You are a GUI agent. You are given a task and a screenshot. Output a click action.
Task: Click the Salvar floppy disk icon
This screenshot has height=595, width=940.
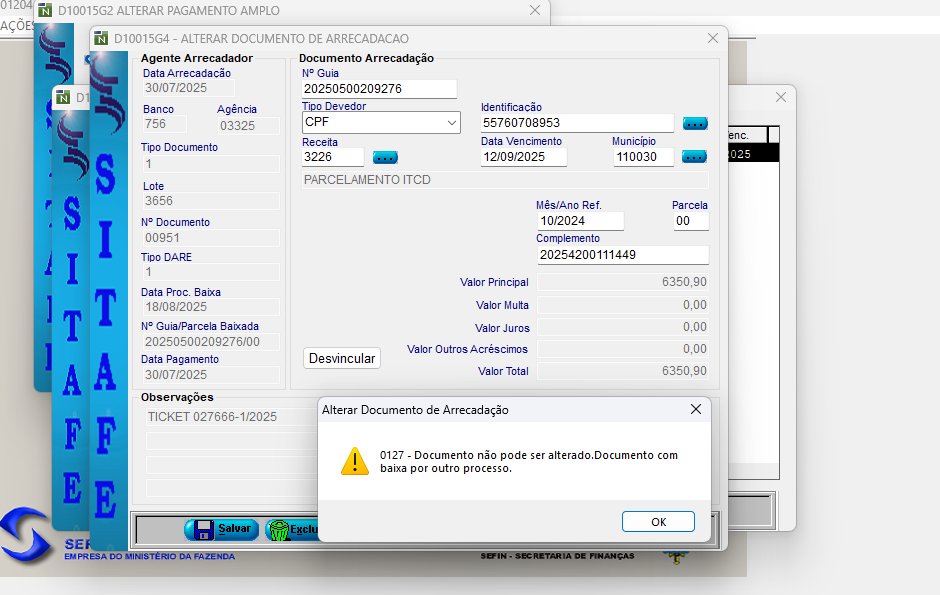tap(200, 529)
